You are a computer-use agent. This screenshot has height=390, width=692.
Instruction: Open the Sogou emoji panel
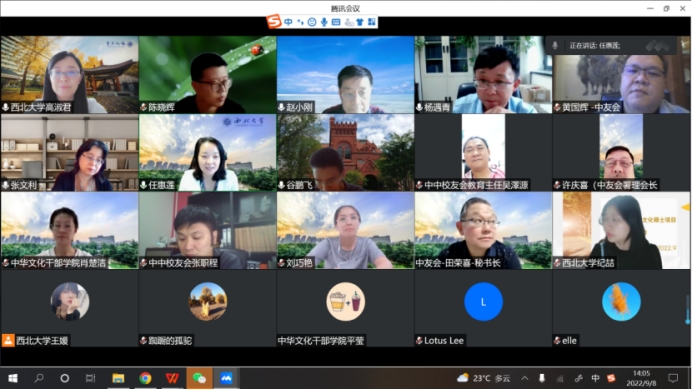click(x=312, y=22)
